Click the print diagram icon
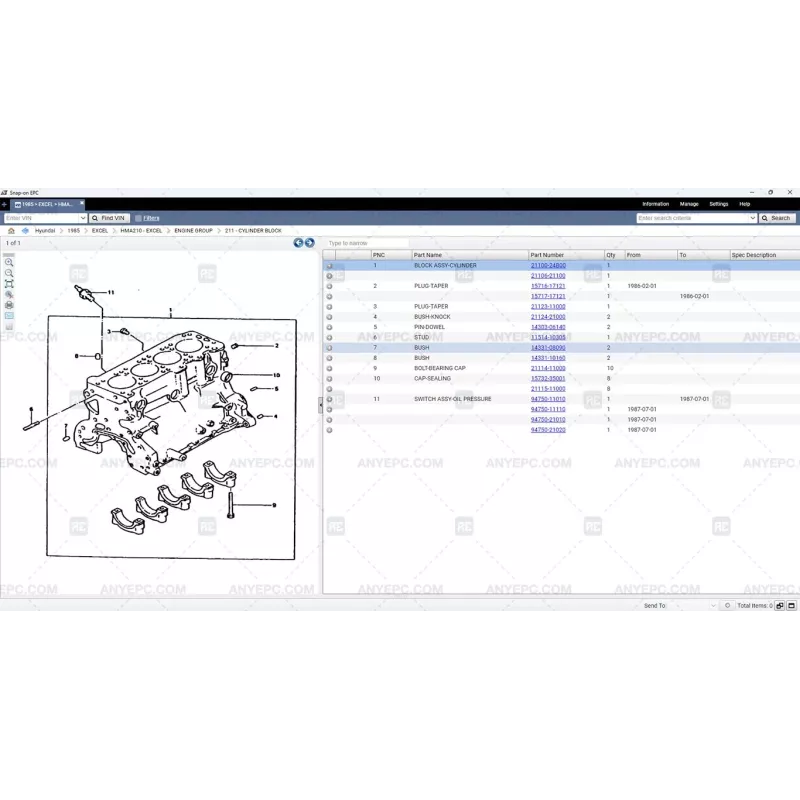The image size is (800, 800). (x=9, y=305)
